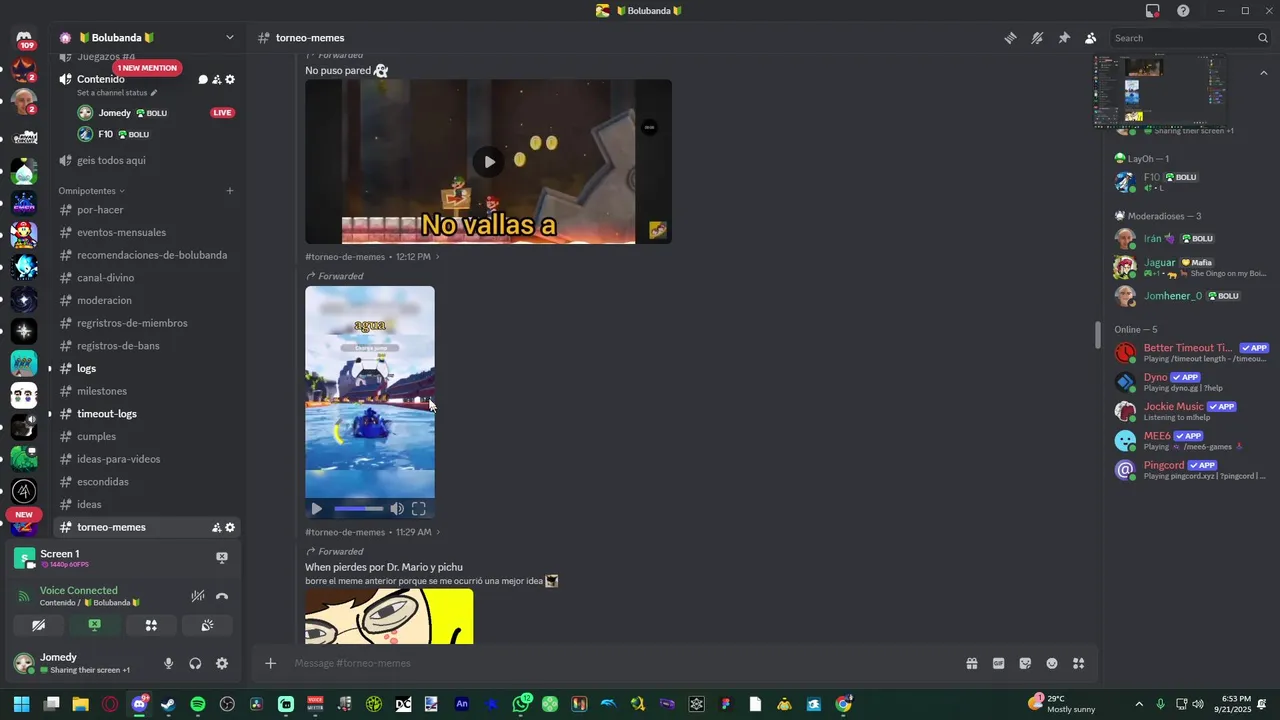Open the sticker picker
Image resolution: width=1280 pixels, height=720 pixels.
(x=1025, y=663)
